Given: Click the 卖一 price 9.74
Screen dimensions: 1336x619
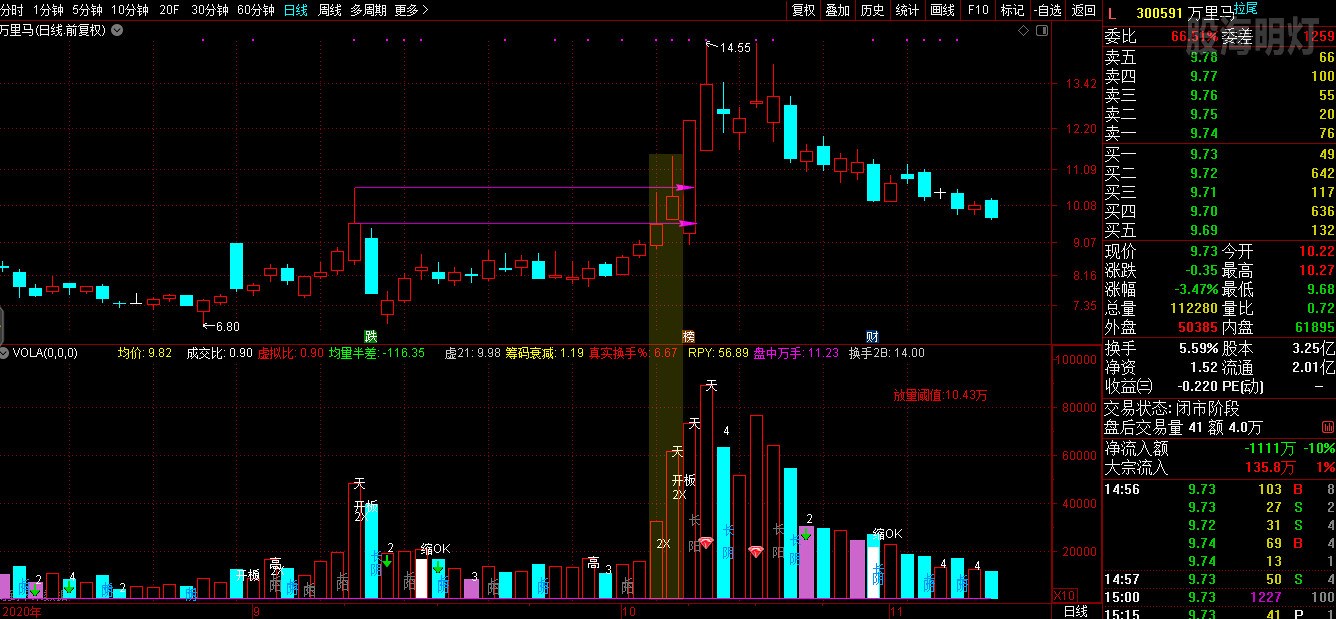Looking at the screenshot, I should tap(1204, 133).
